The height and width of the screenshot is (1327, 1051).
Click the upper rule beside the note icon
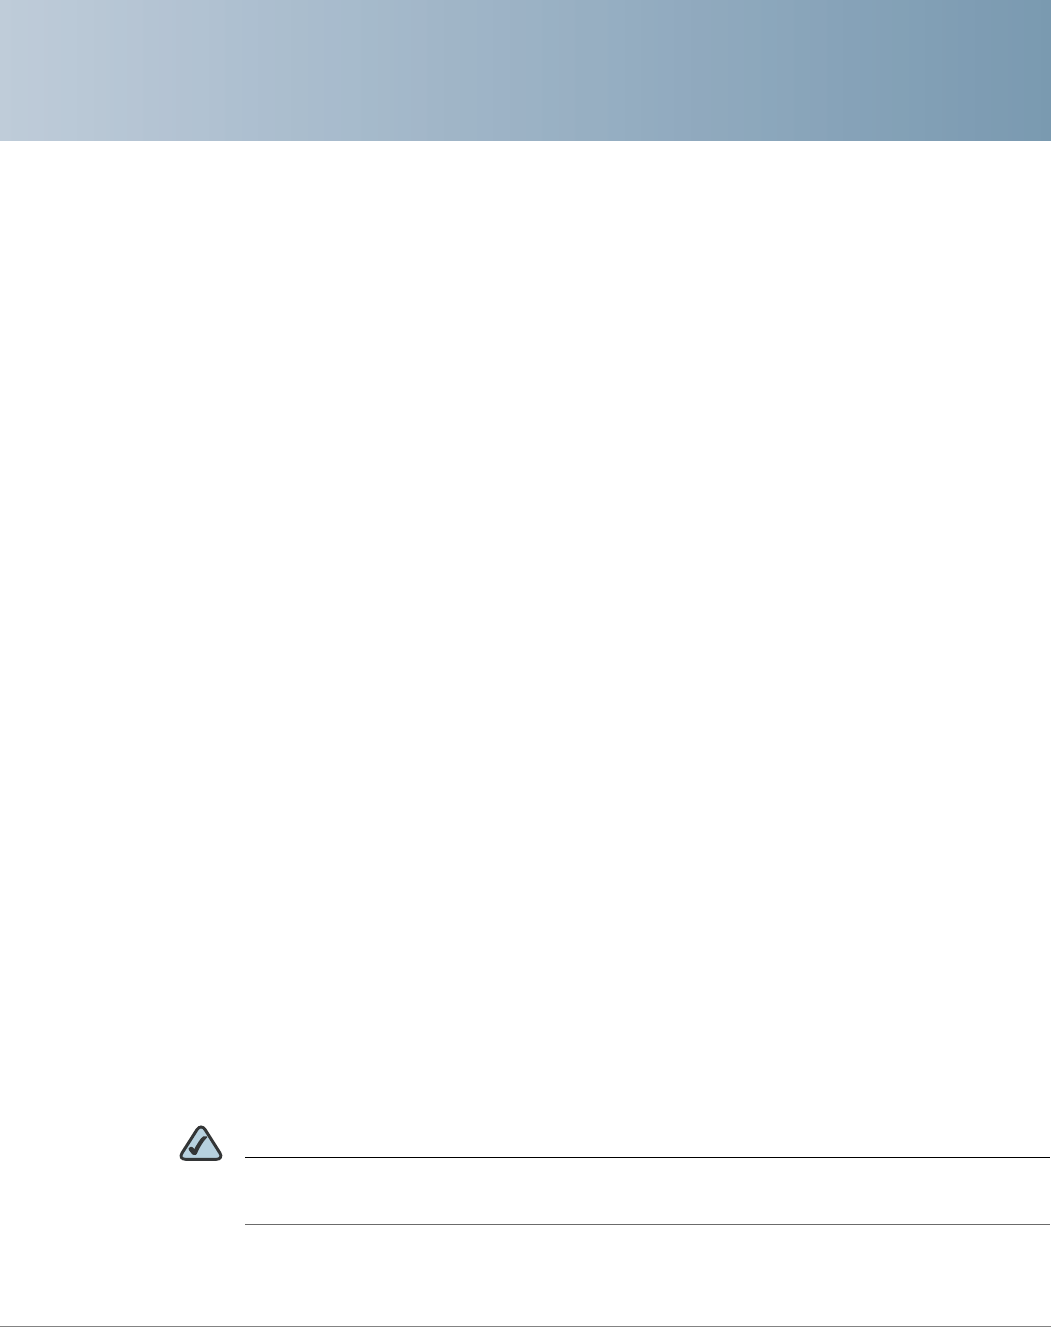pyautogui.click(x=647, y=1158)
